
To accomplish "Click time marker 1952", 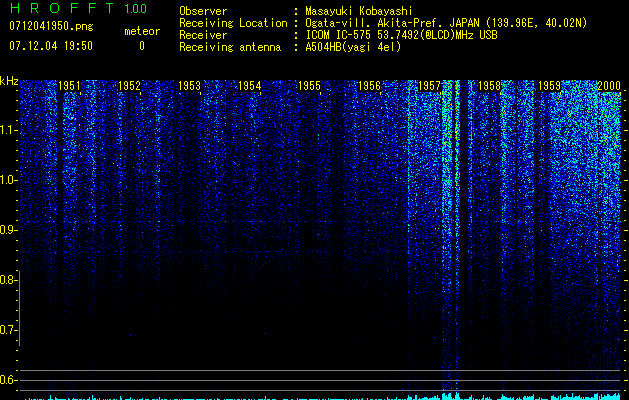I will (130, 85).
